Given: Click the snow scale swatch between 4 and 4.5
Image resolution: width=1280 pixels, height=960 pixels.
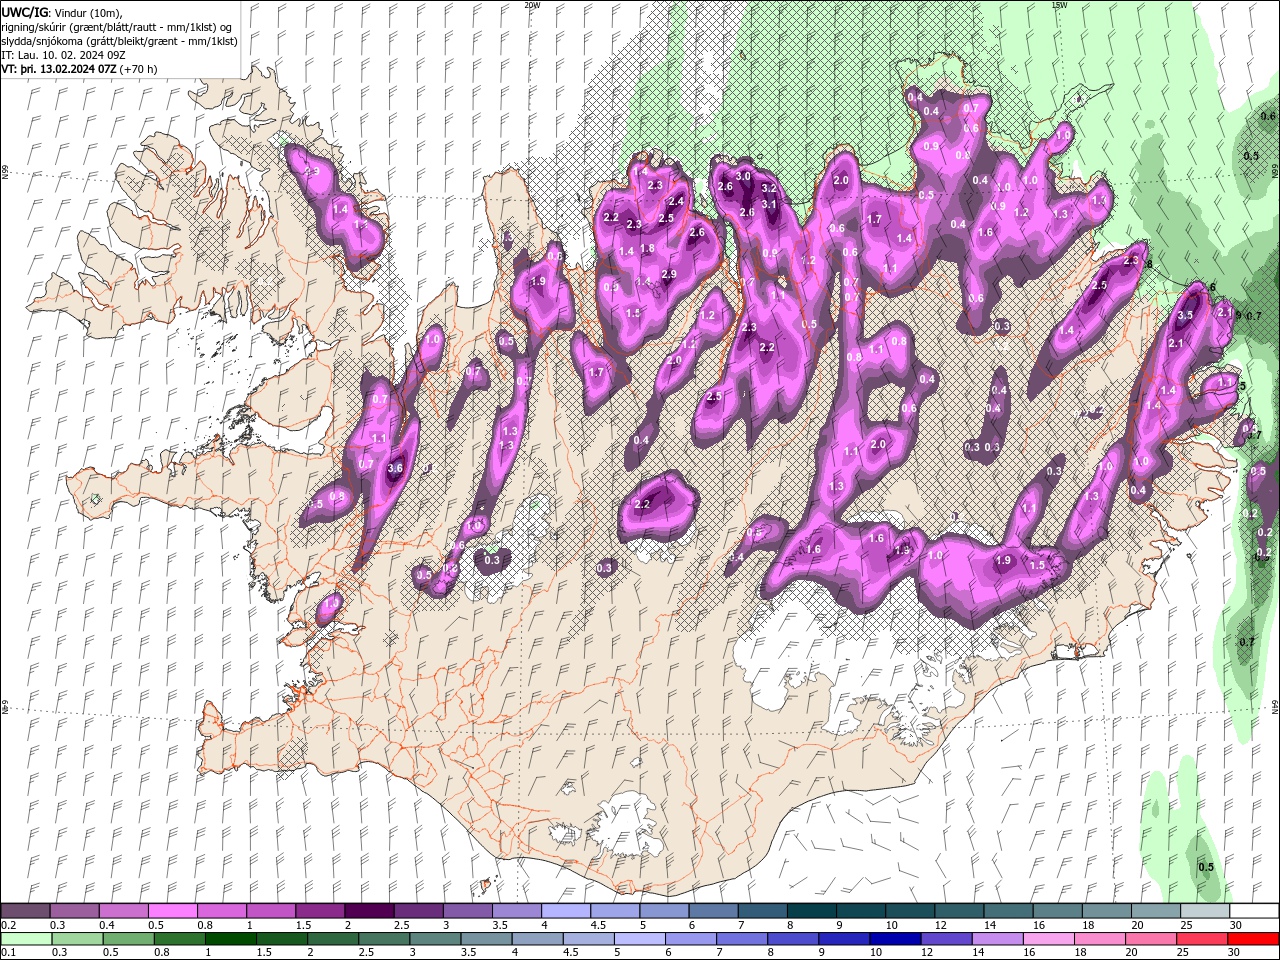Looking at the screenshot, I should click(565, 911).
